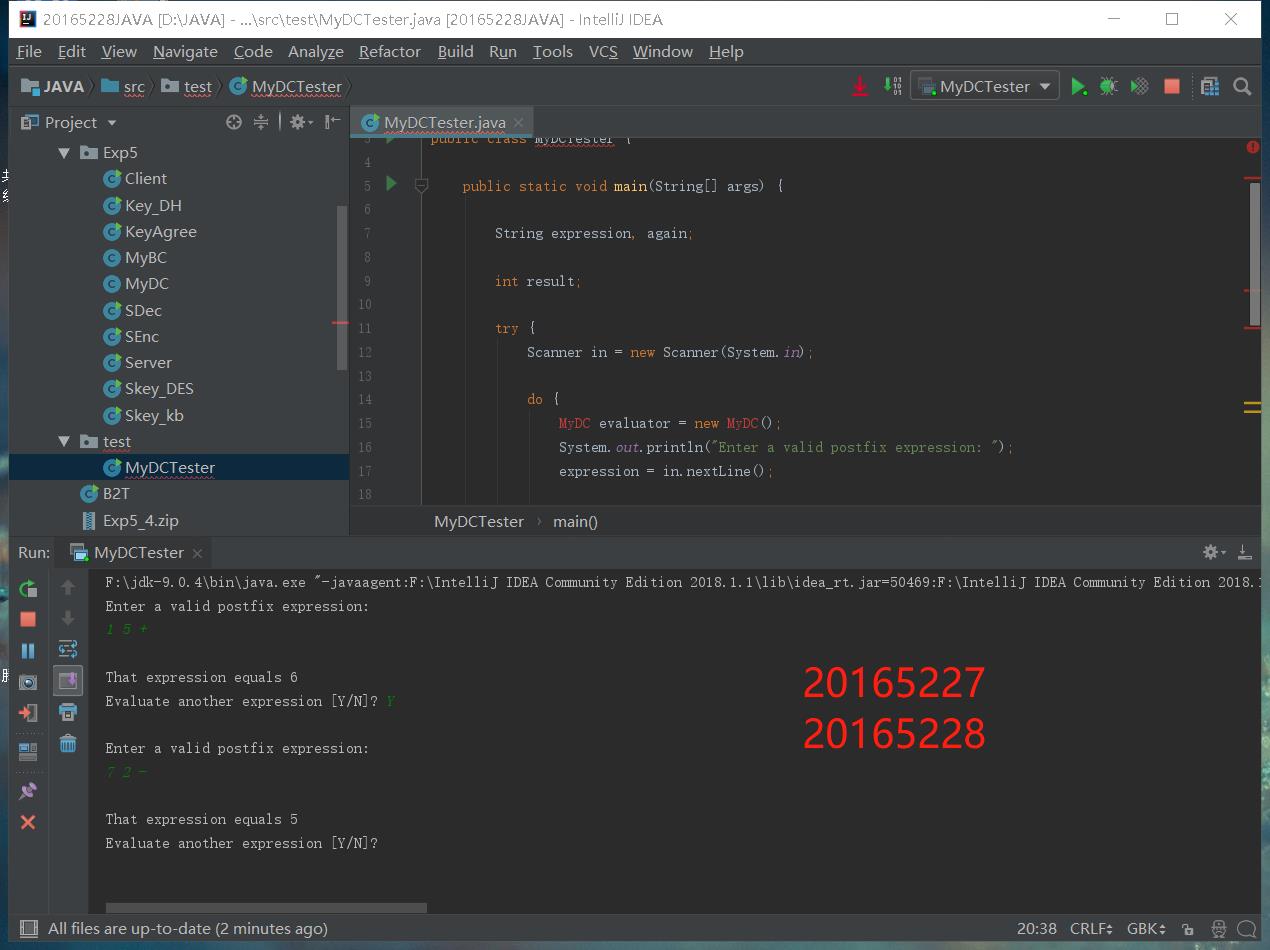1270x950 pixels.
Task: Select Server class in project tree
Action: [148, 362]
